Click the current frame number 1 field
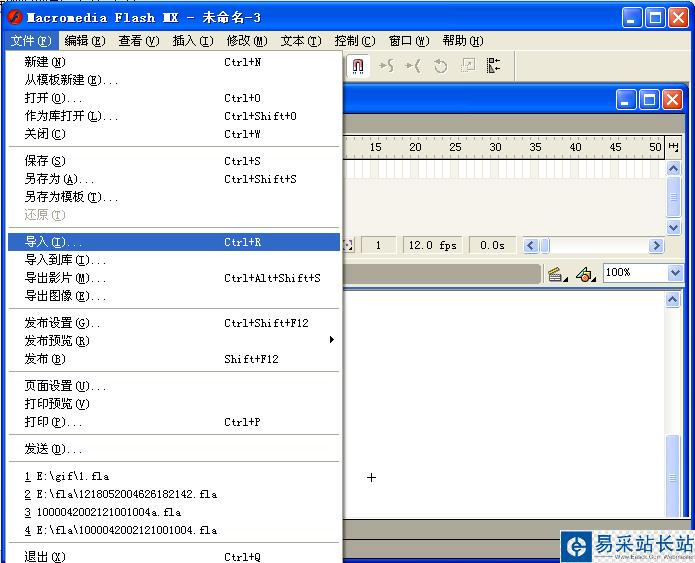The height and width of the screenshot is (563, 695). pos(378,245)
